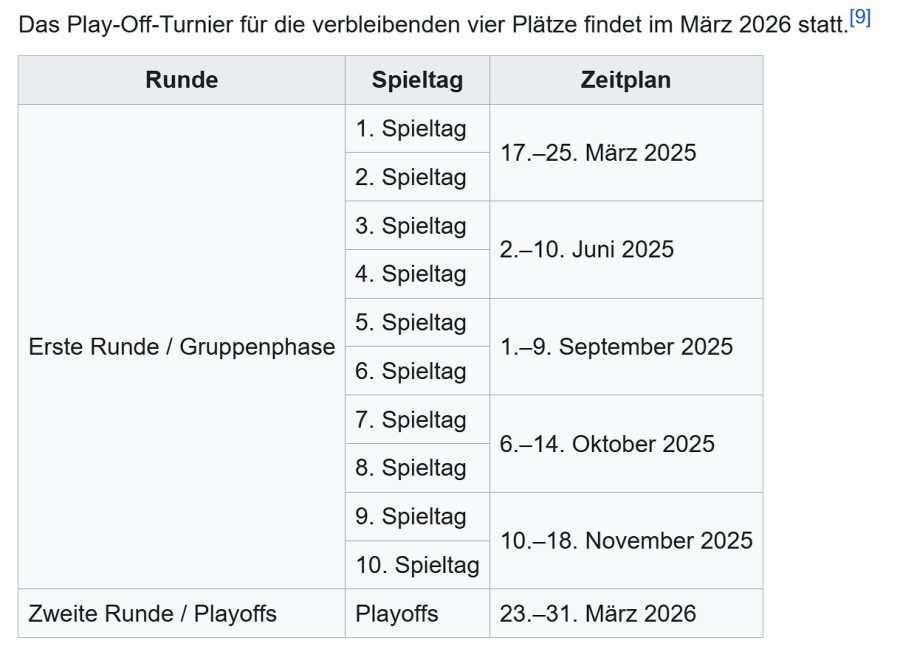
Task: Select the 8. Spieltag cell
Action: [x=411, y=468]
